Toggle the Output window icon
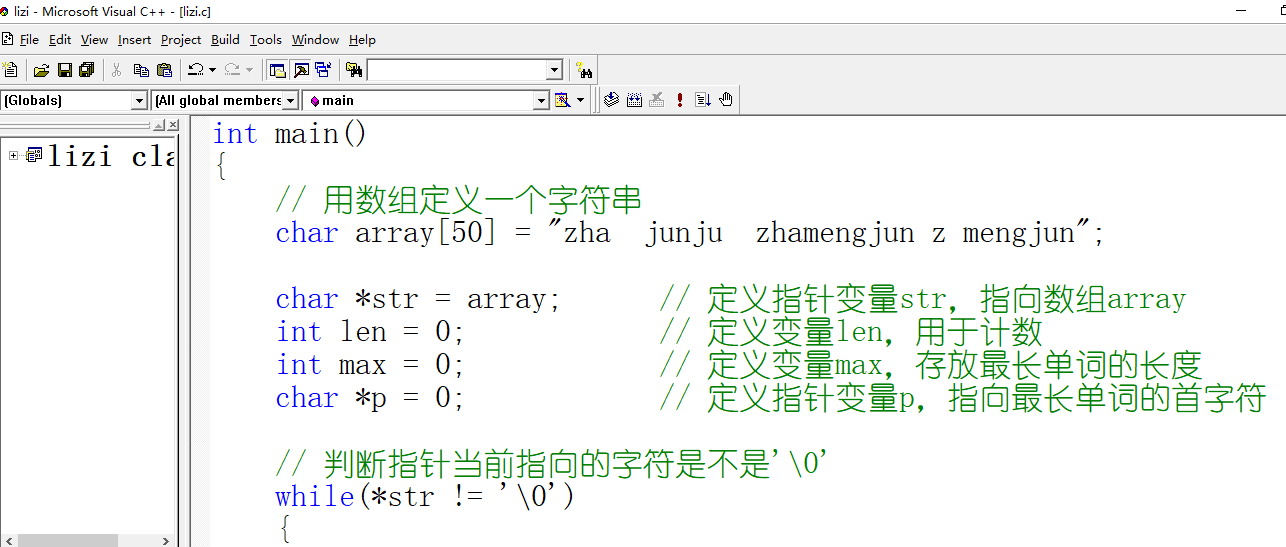The width and height of the screenshot is (1286, 547). (x=301, y=70)
